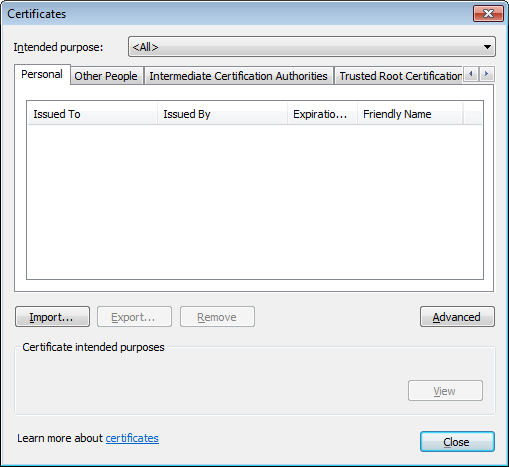Open the certificates help link
This screenshot has height=467, width=509.
coord(132,438)
